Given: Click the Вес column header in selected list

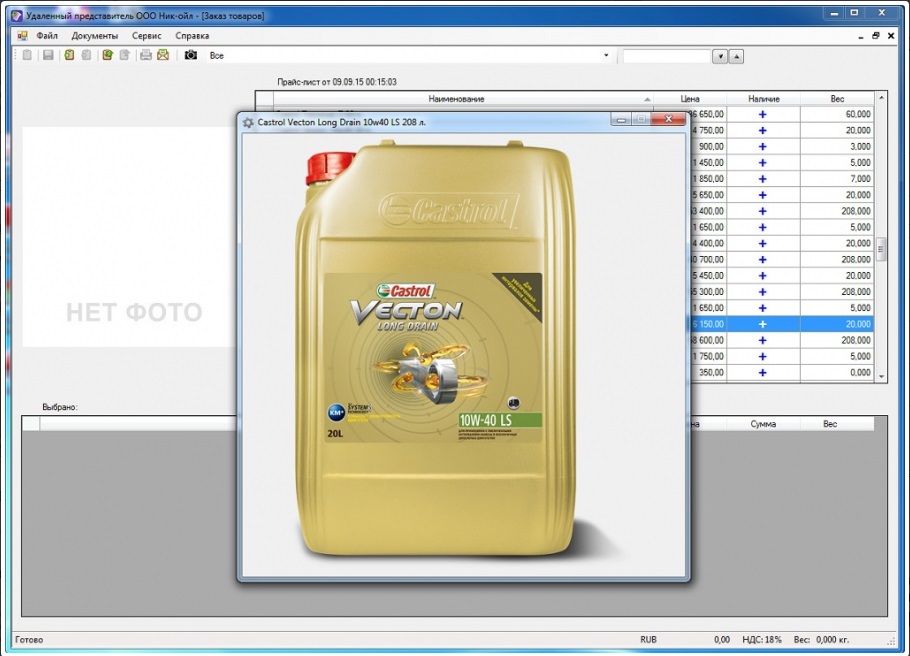Looking at the screenshot, I should coord(830,424).
